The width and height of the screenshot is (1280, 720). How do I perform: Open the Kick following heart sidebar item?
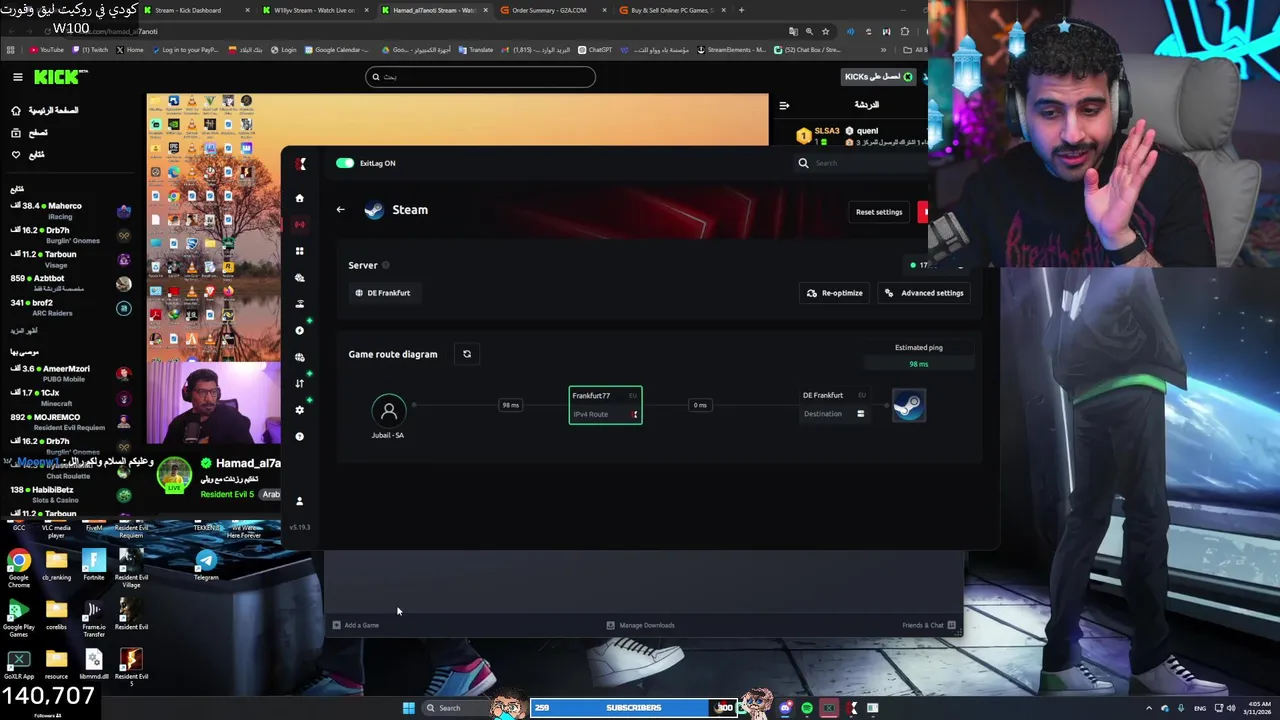28,155
